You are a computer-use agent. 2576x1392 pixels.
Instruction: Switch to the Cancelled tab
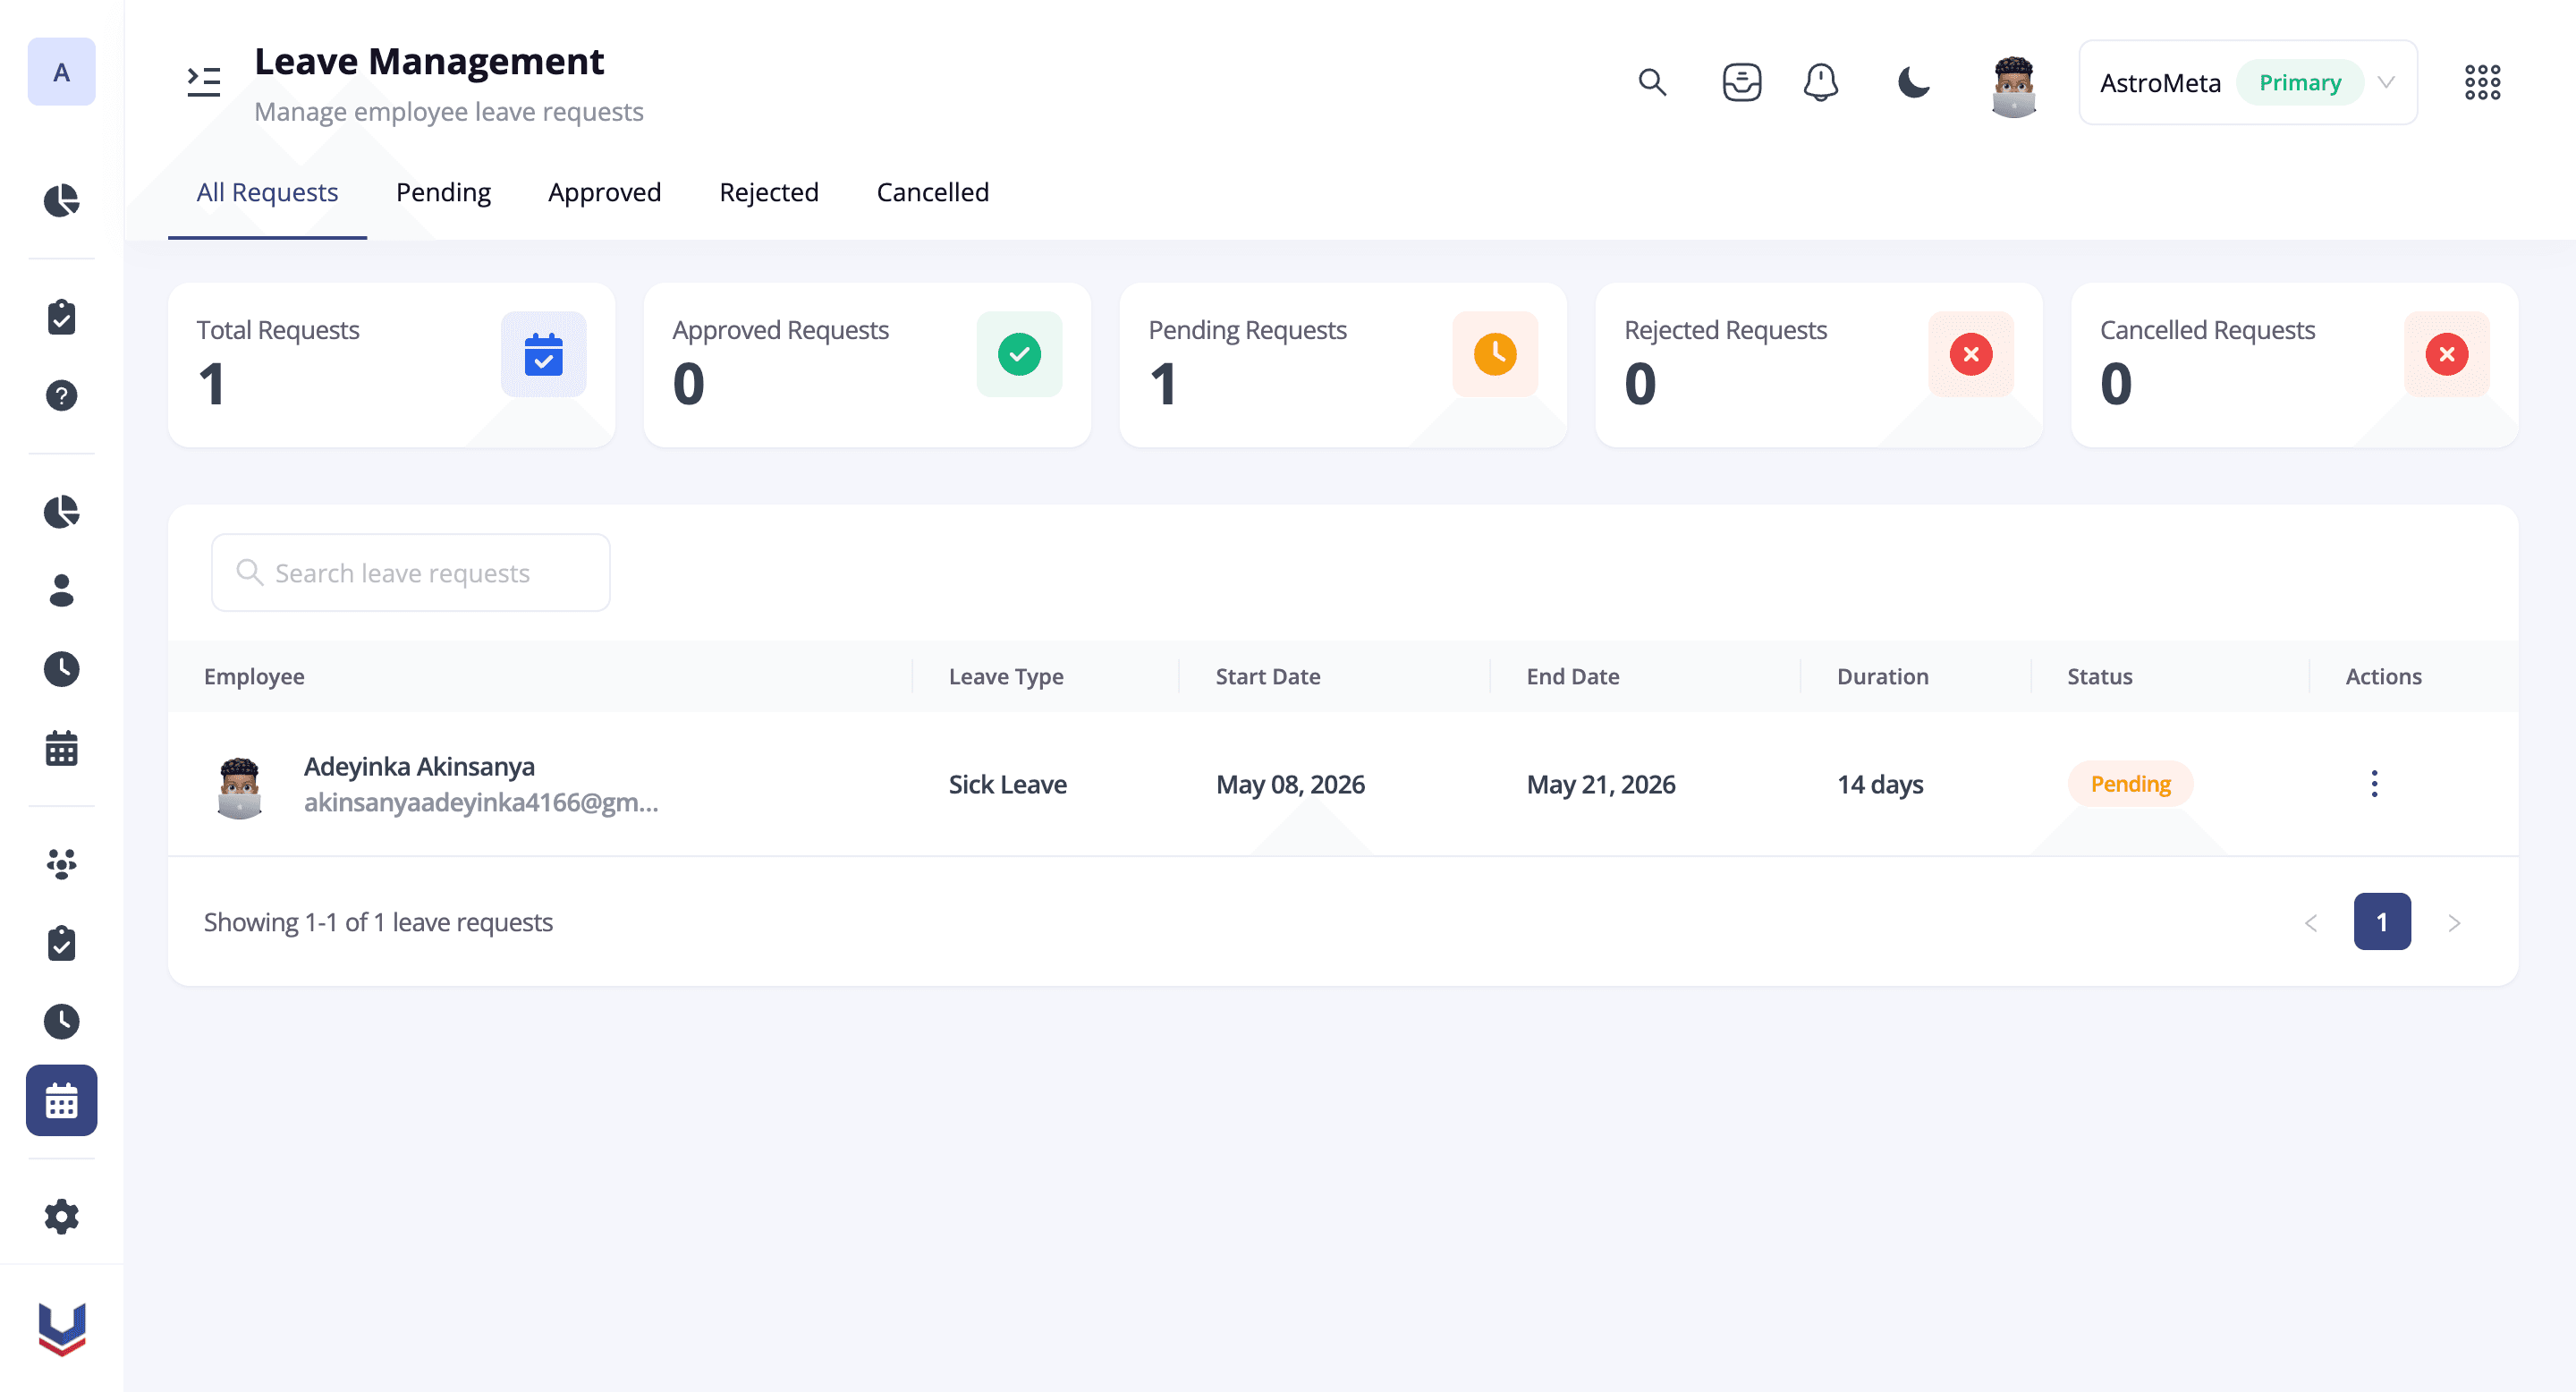click(x=932, y=192)
